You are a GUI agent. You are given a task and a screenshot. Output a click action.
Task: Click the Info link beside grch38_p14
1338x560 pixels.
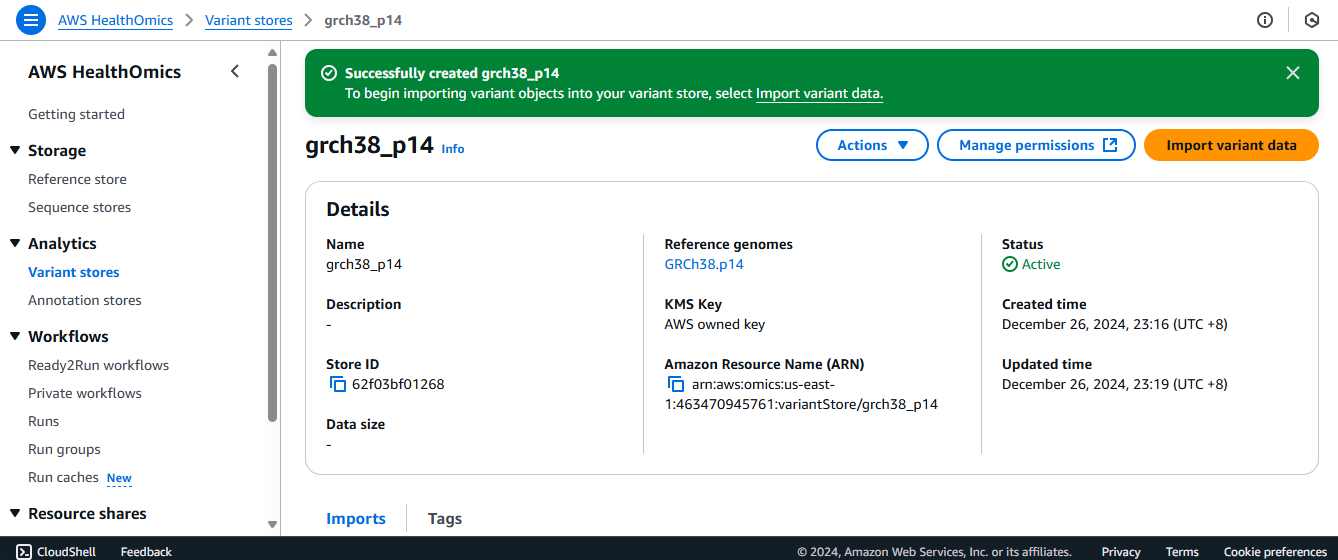click(x=453, y=148)
